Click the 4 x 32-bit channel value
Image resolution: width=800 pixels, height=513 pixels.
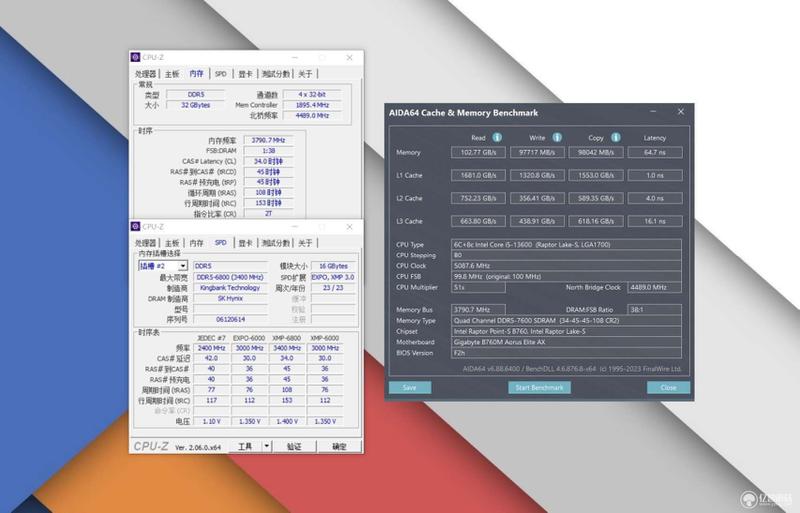coord(312,94)
